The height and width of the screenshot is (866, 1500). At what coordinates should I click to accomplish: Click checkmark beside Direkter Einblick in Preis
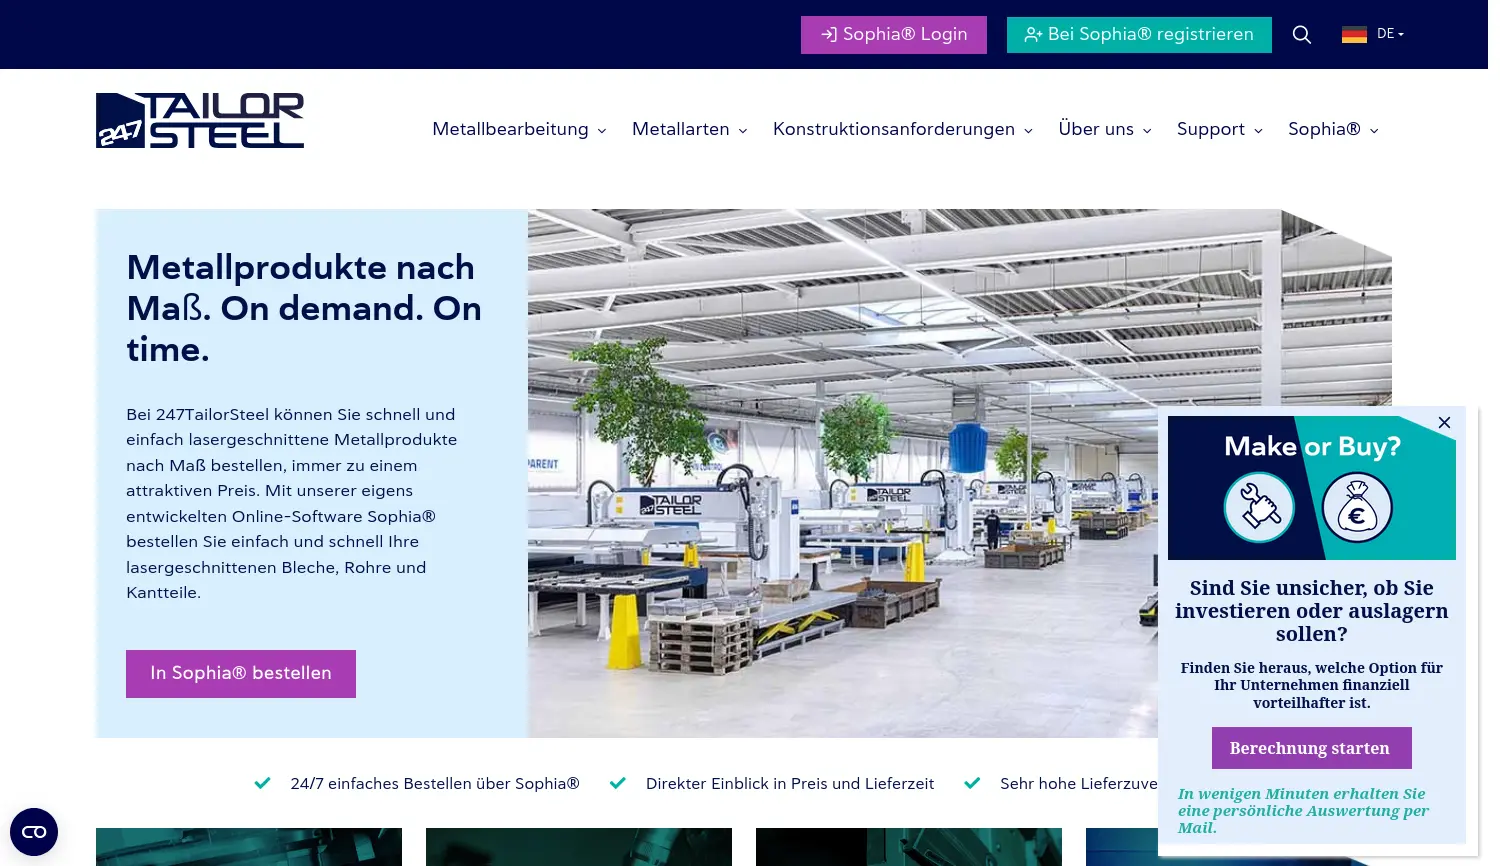pyautogui.click(x=617, y=783)
